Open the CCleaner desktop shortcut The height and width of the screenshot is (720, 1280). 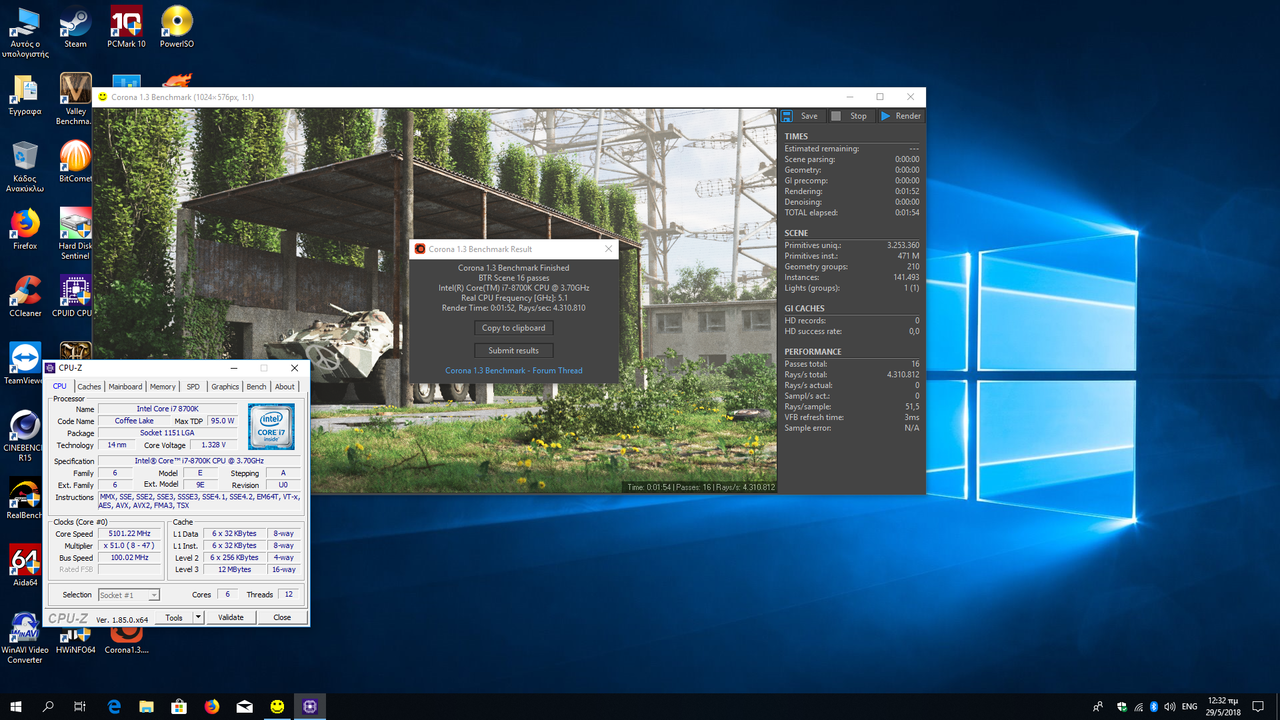tap(25, 297)
